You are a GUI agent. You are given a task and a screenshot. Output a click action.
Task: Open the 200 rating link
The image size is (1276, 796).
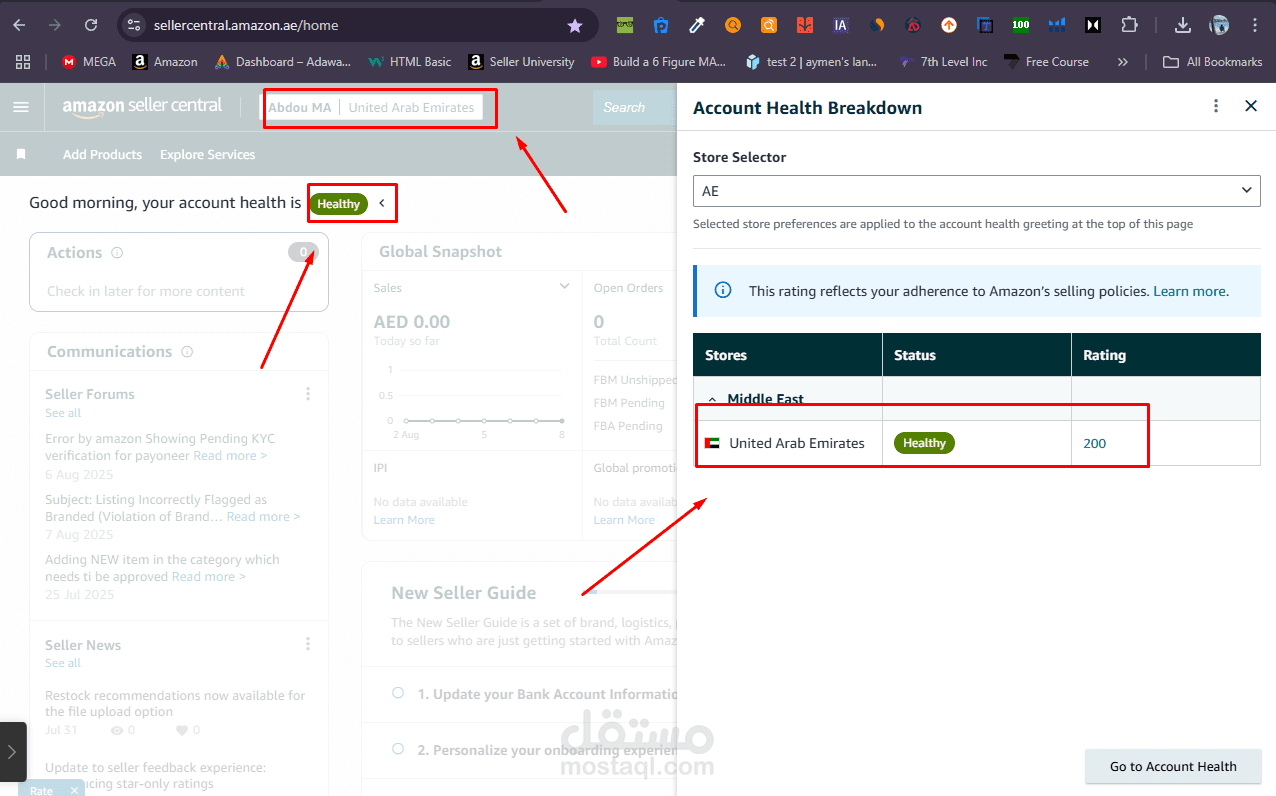click(x=1095, y=443)
